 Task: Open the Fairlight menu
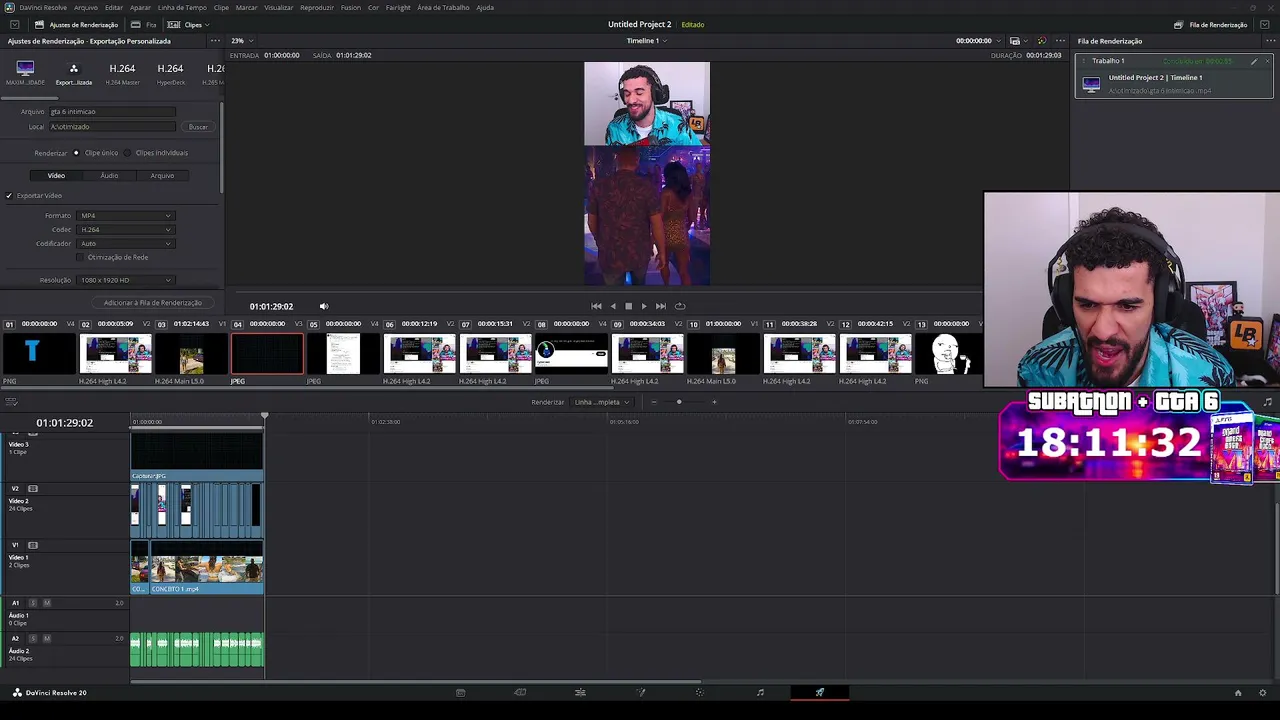398,8
